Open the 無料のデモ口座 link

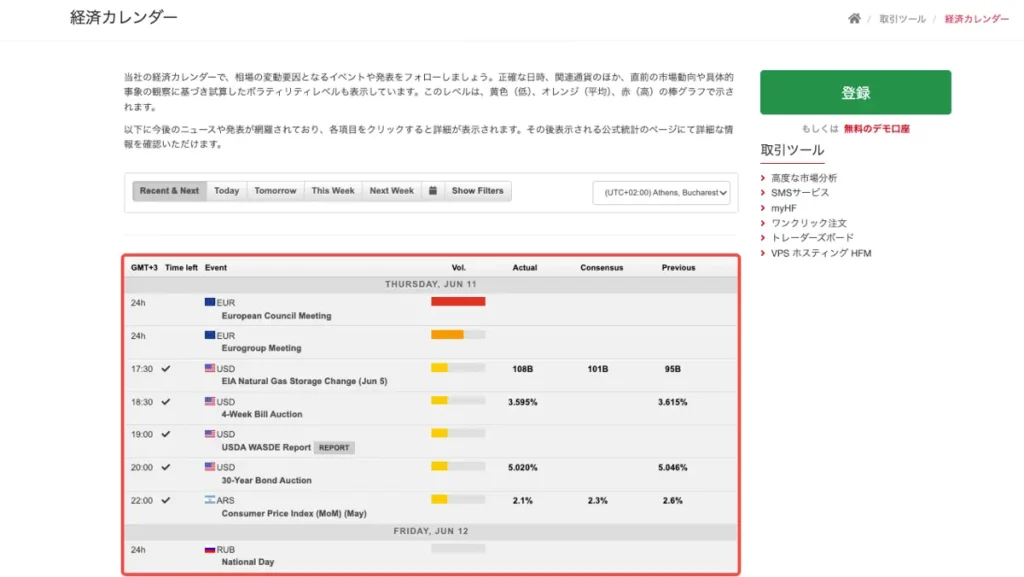point(876,129)
